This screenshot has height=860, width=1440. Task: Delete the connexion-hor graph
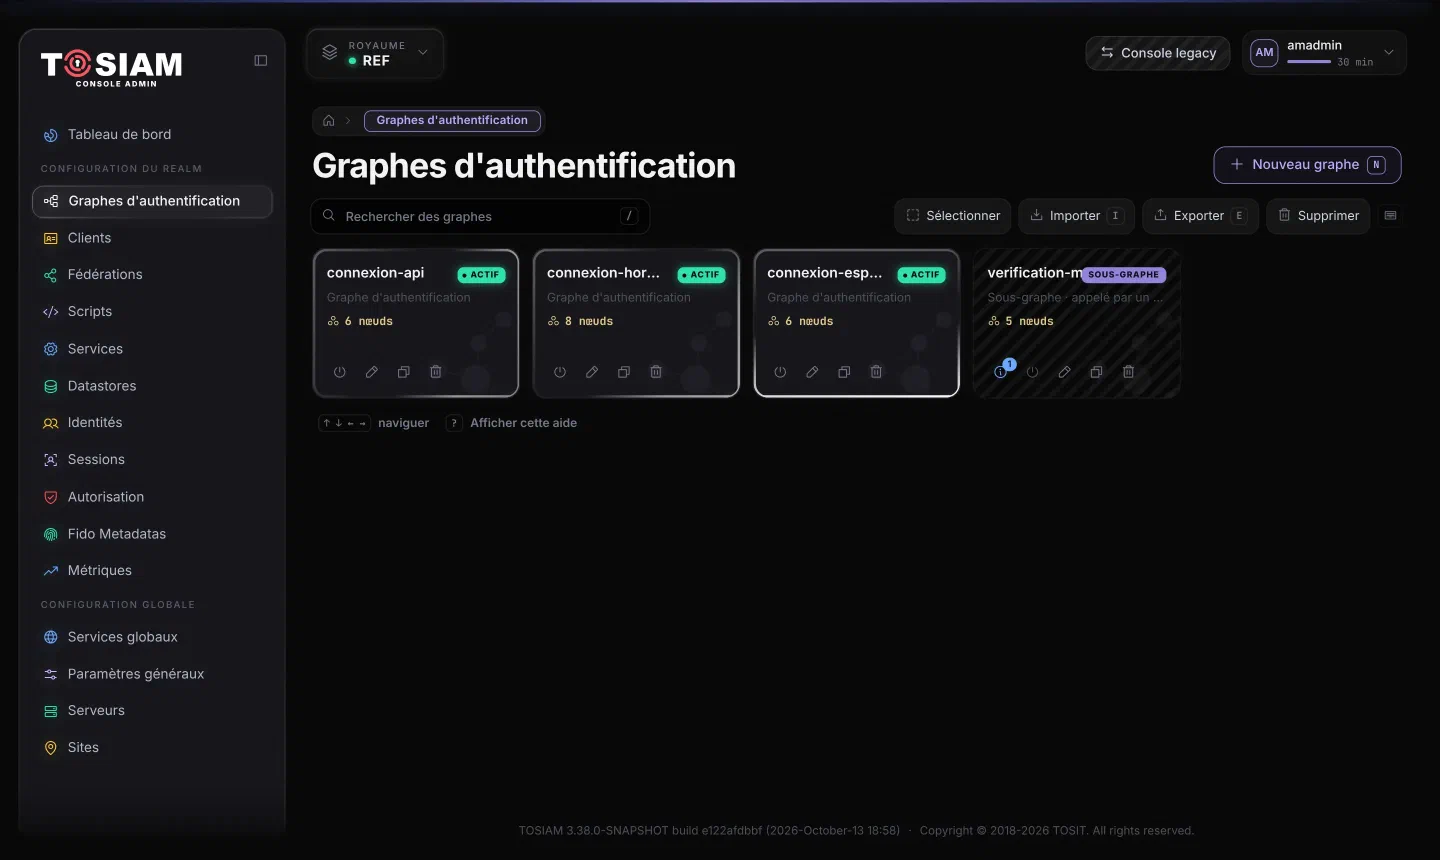point(656,372)
